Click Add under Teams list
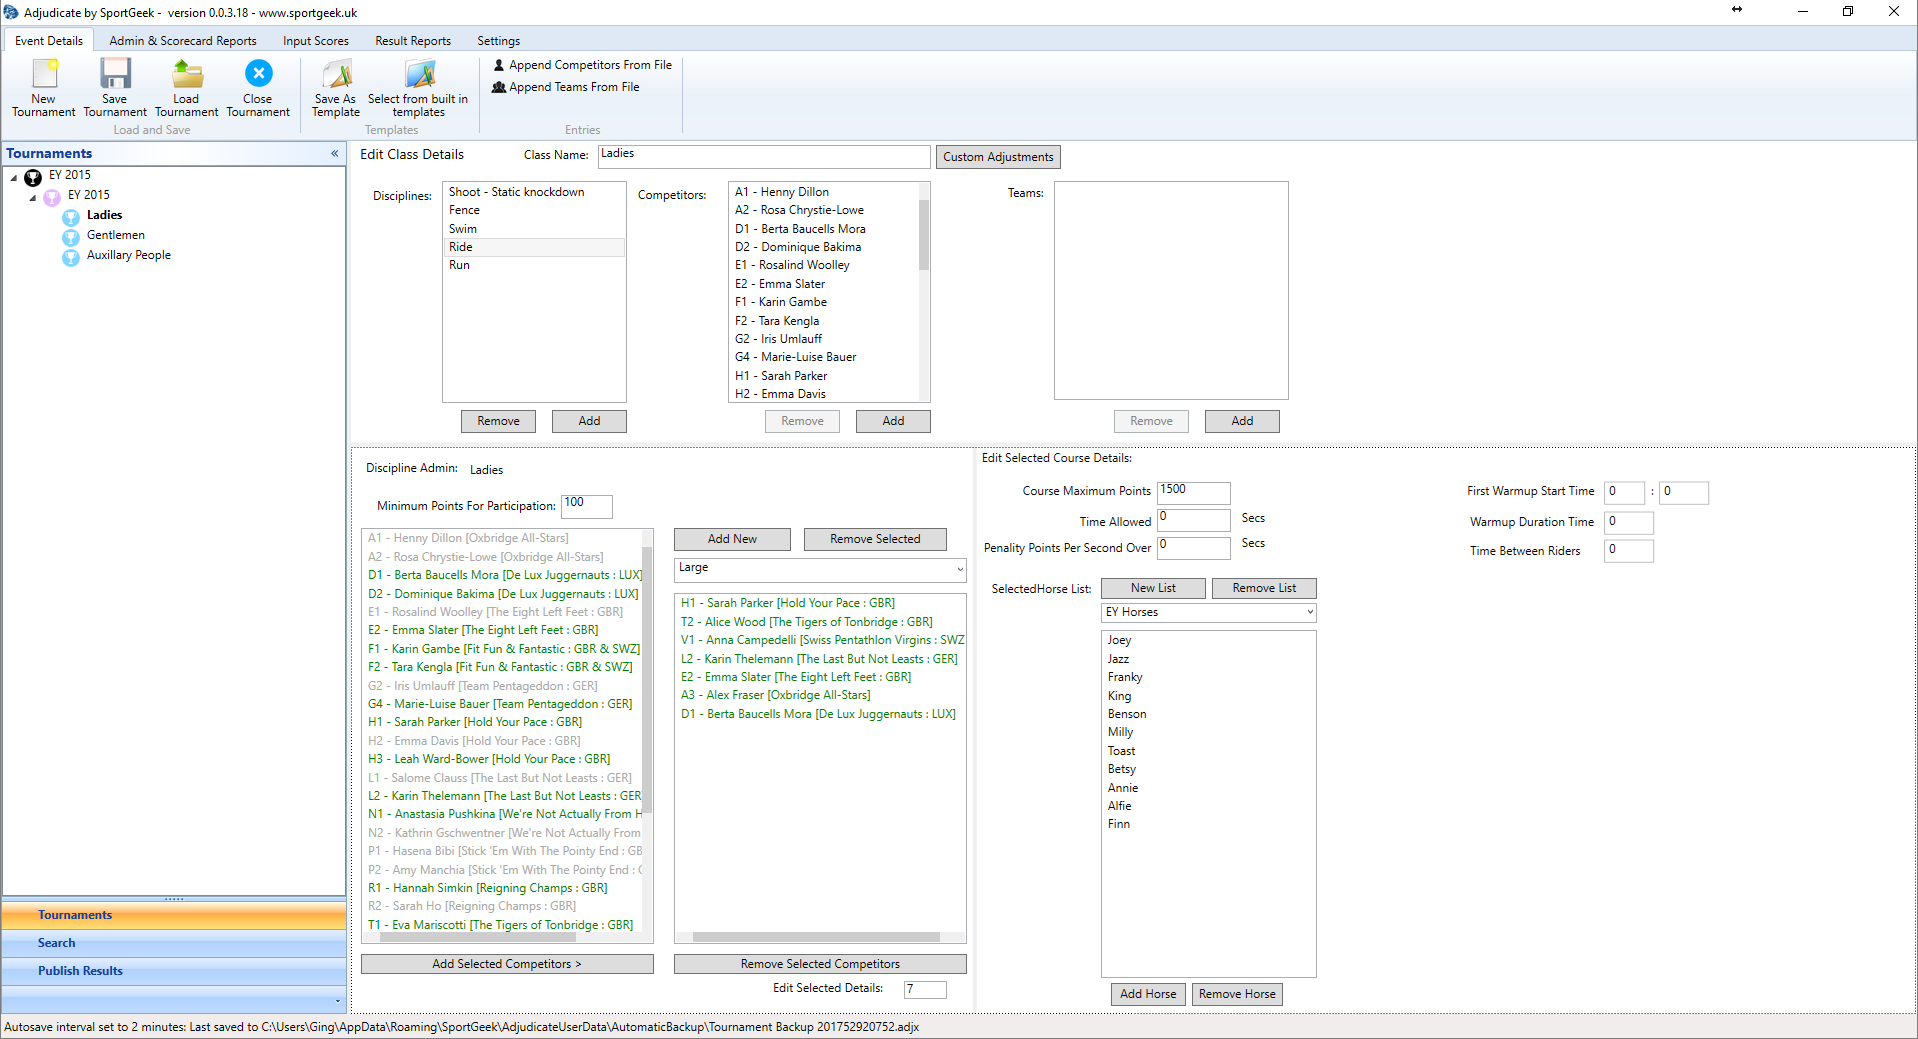This screenshot has height=1039, width=1918. pyautogui.click(x=1242, y=421)
